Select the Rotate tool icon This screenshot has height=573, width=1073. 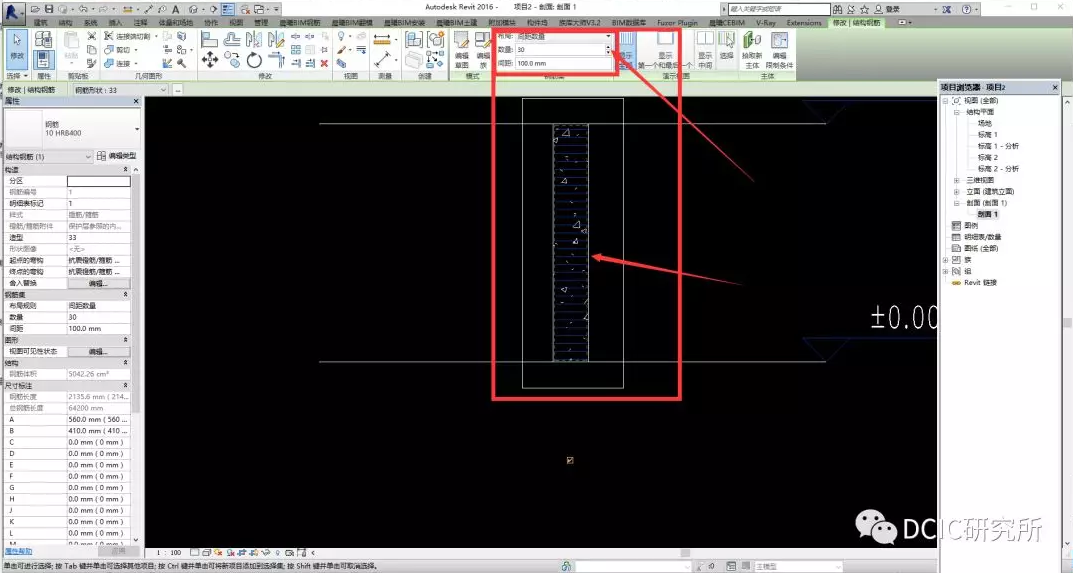(x=254, y=60)
